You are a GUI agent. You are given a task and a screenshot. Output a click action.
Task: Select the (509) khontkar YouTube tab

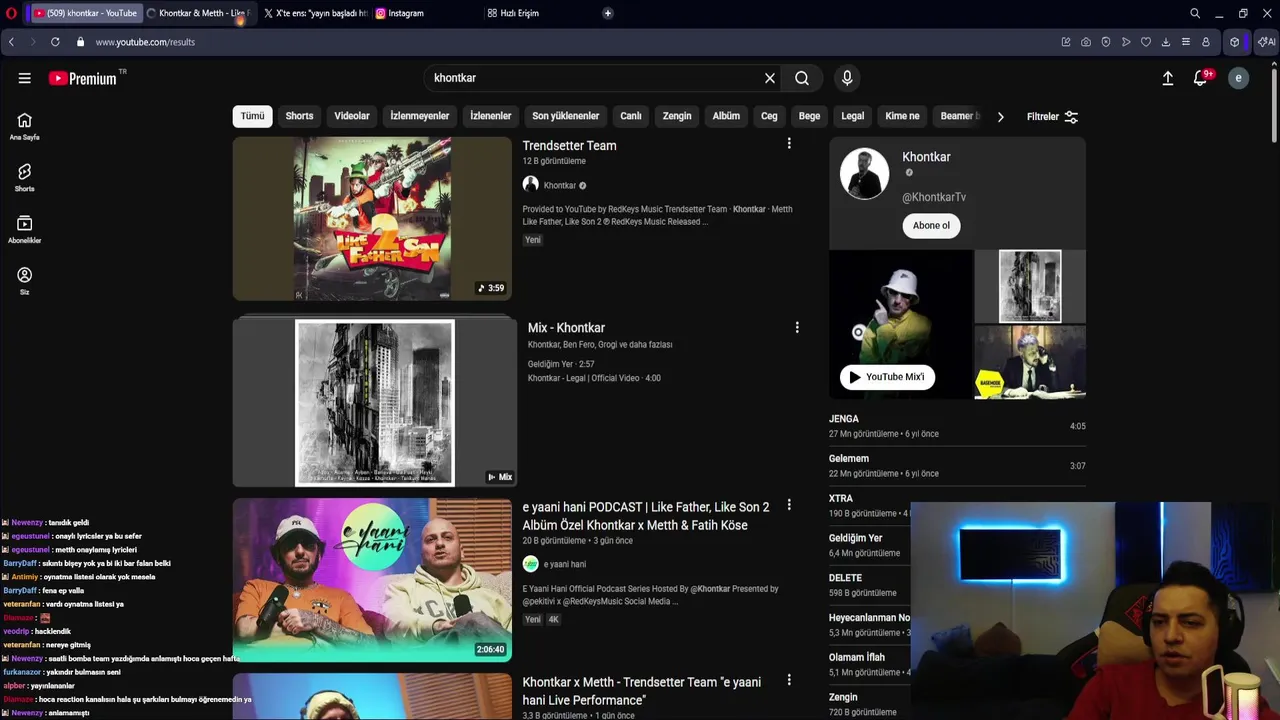[85, 13]
